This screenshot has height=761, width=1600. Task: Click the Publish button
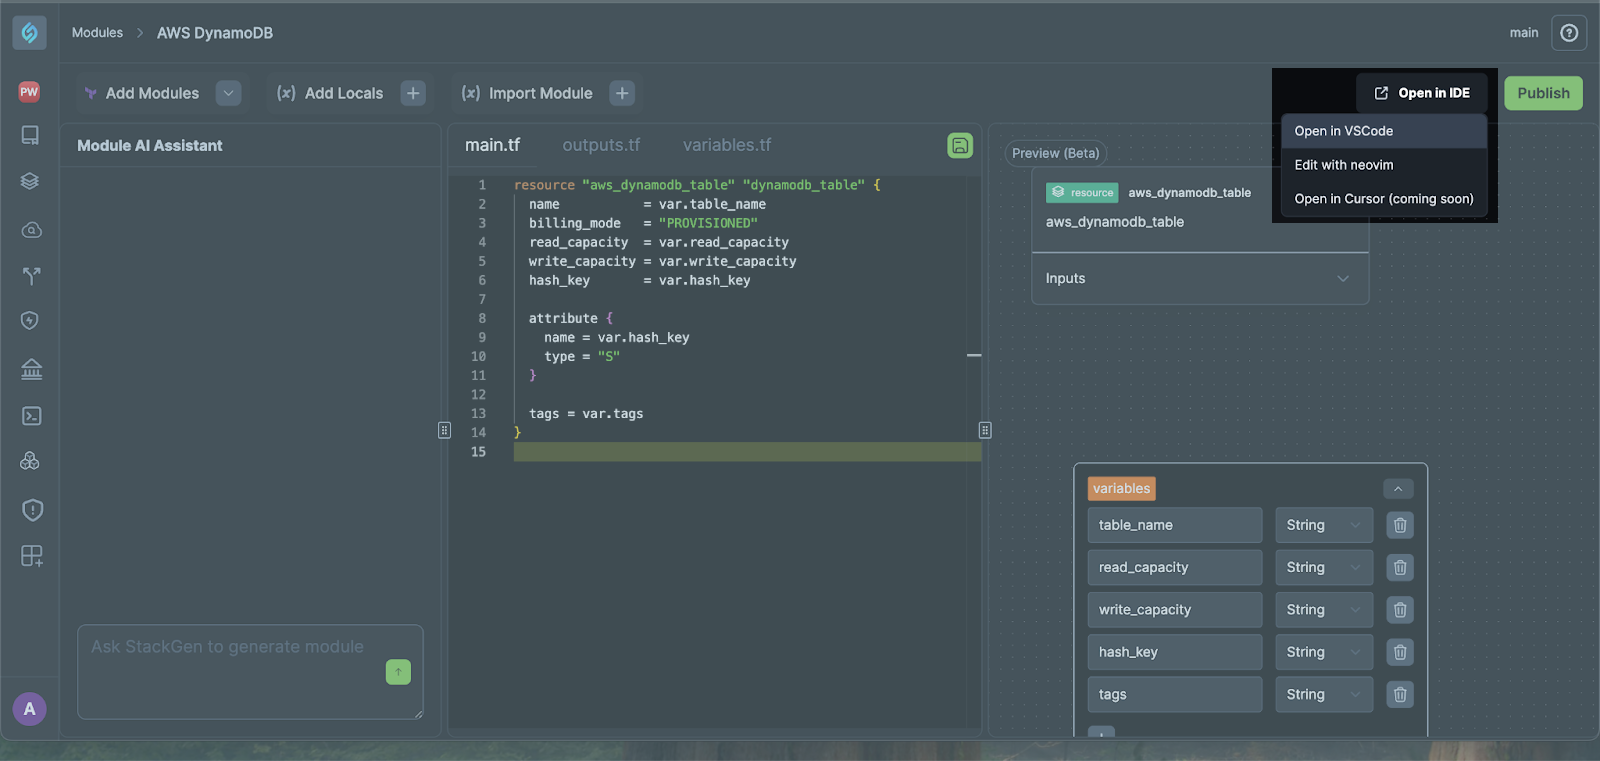tap(1543, 93)
